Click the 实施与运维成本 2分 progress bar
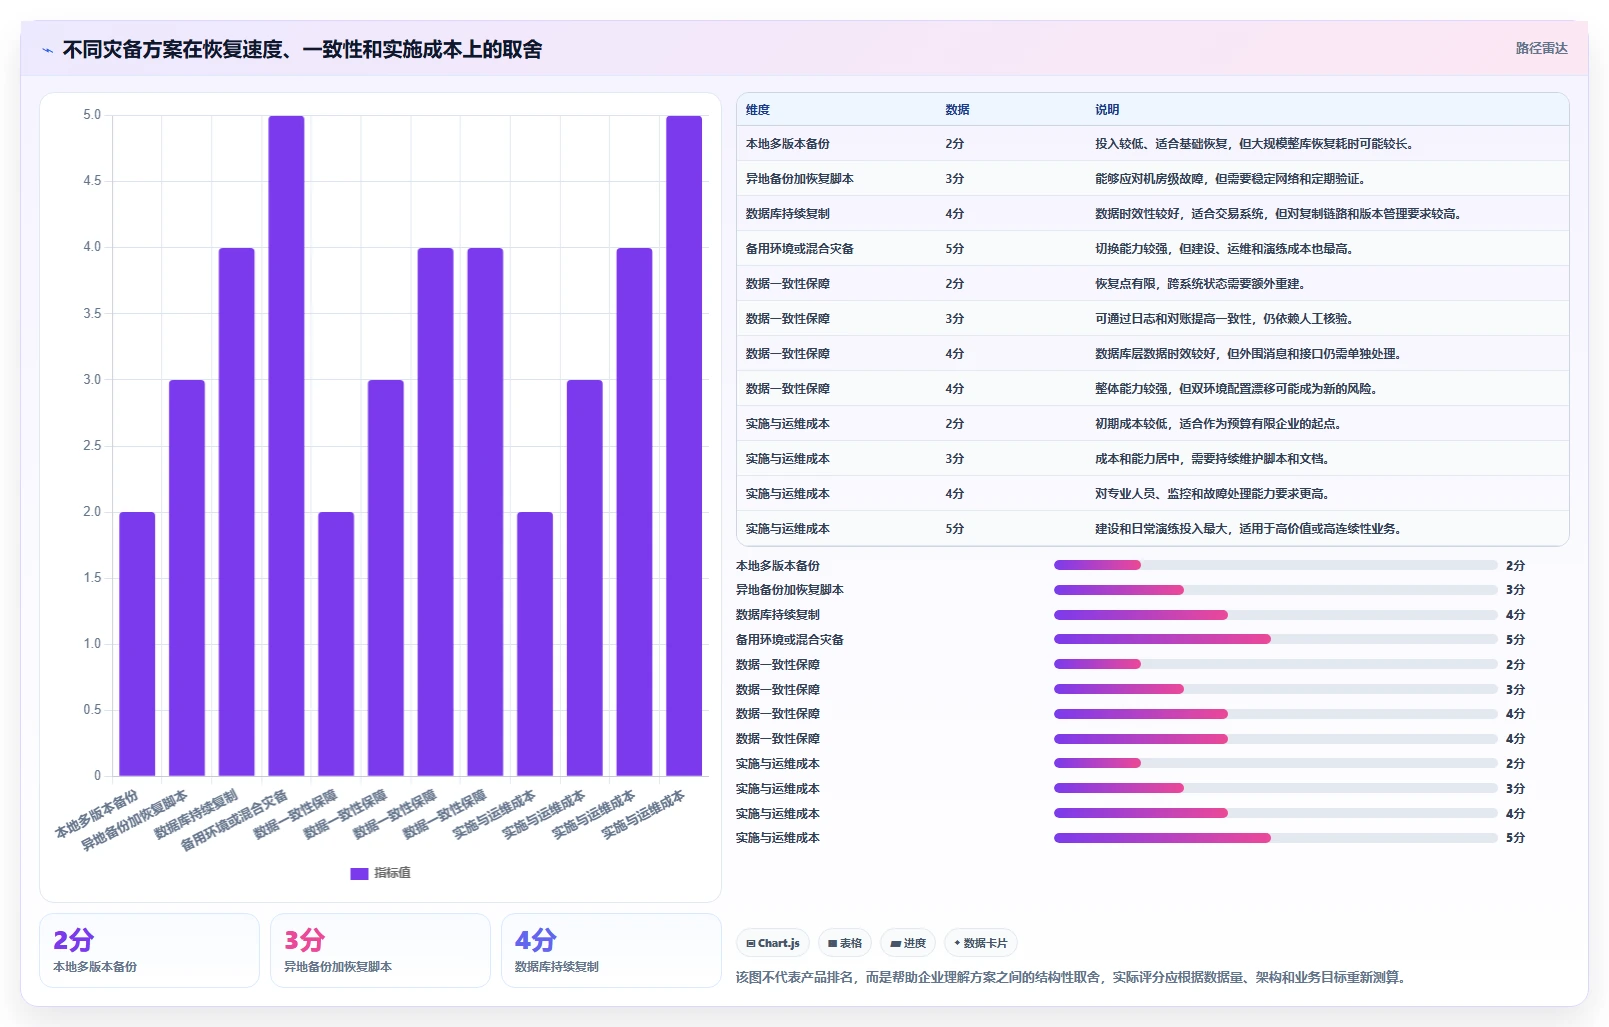The image size is (1609, 1027). [x=1276, y=763]
